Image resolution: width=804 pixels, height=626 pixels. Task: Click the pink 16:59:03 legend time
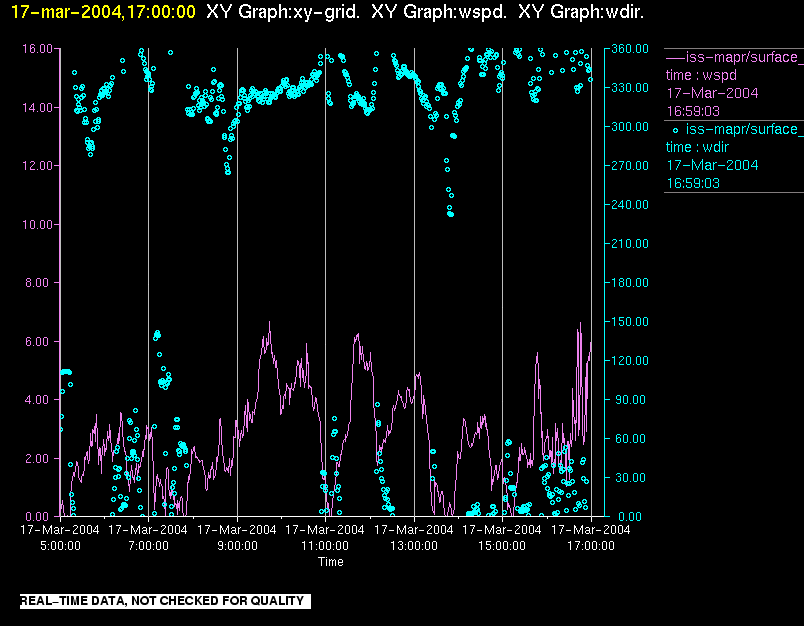(693, 111)
